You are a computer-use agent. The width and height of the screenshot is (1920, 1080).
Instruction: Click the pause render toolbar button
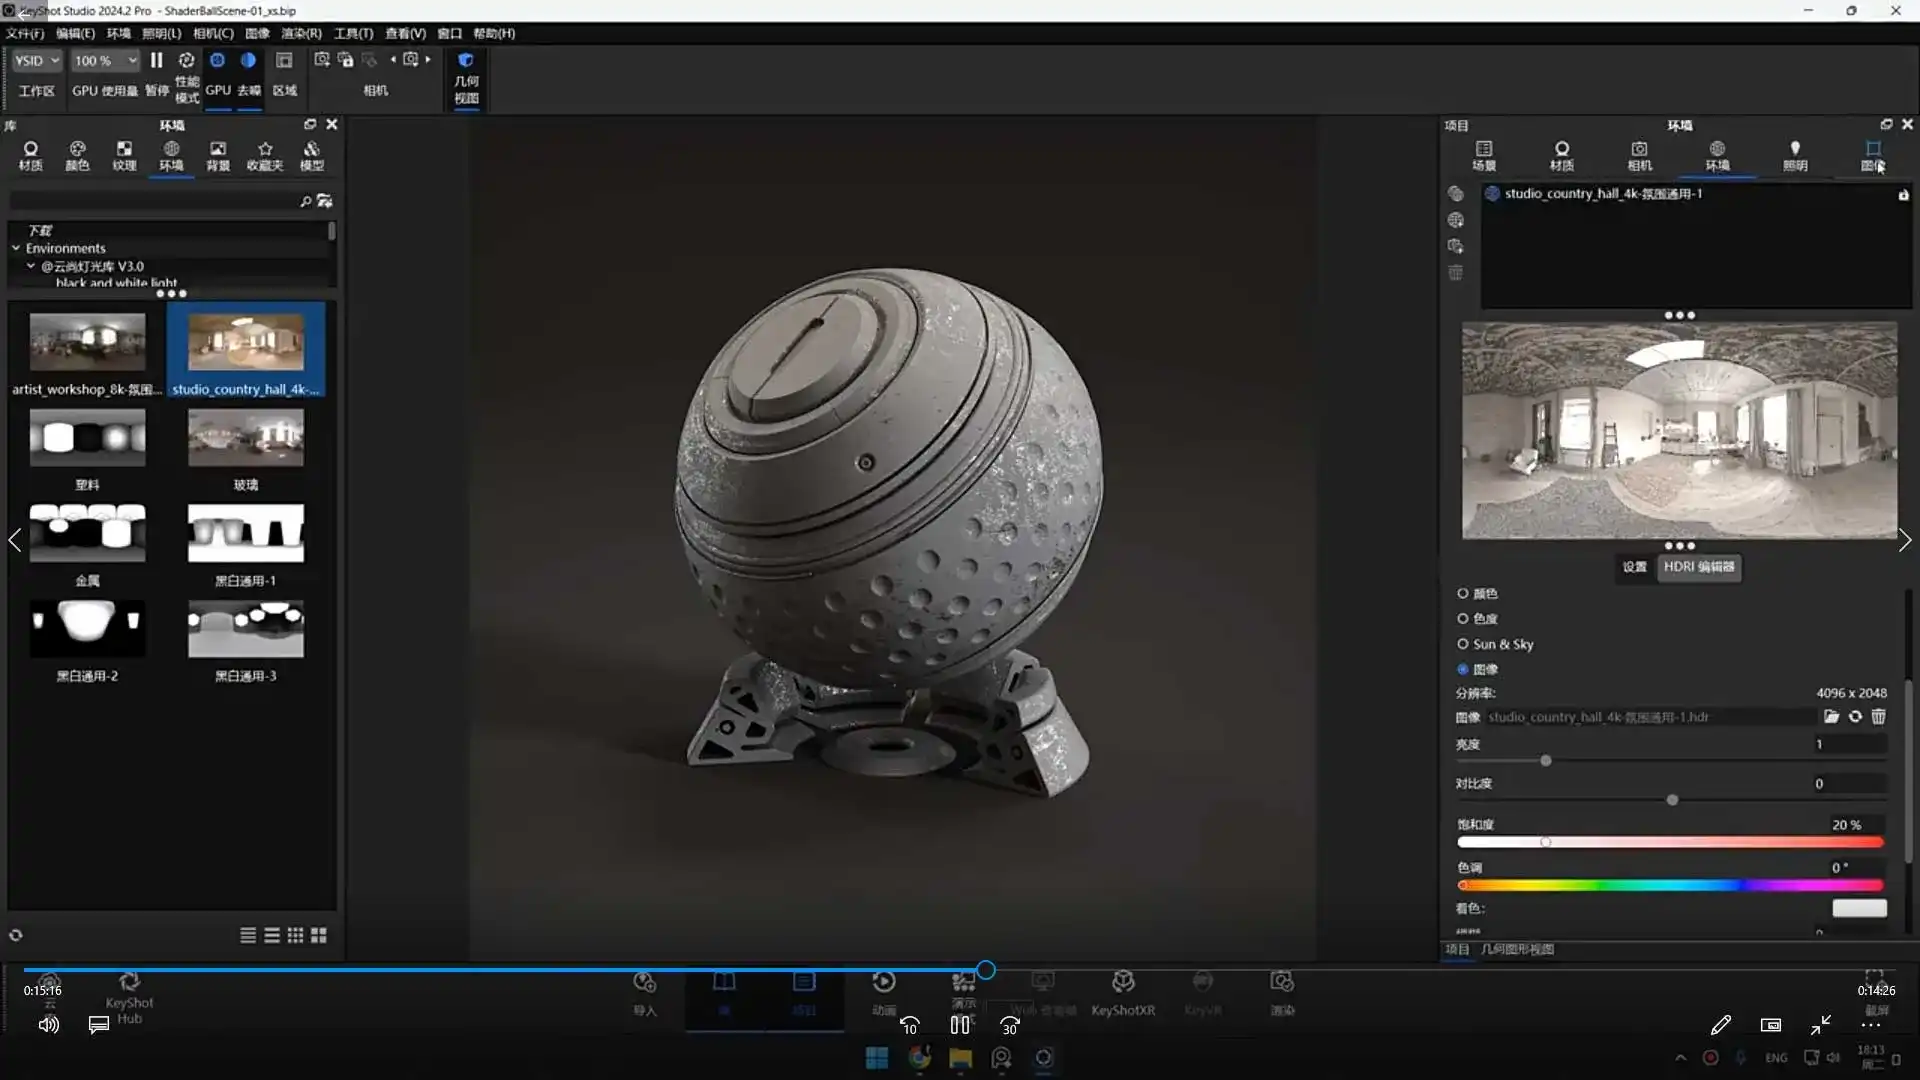tap(157, 61)
